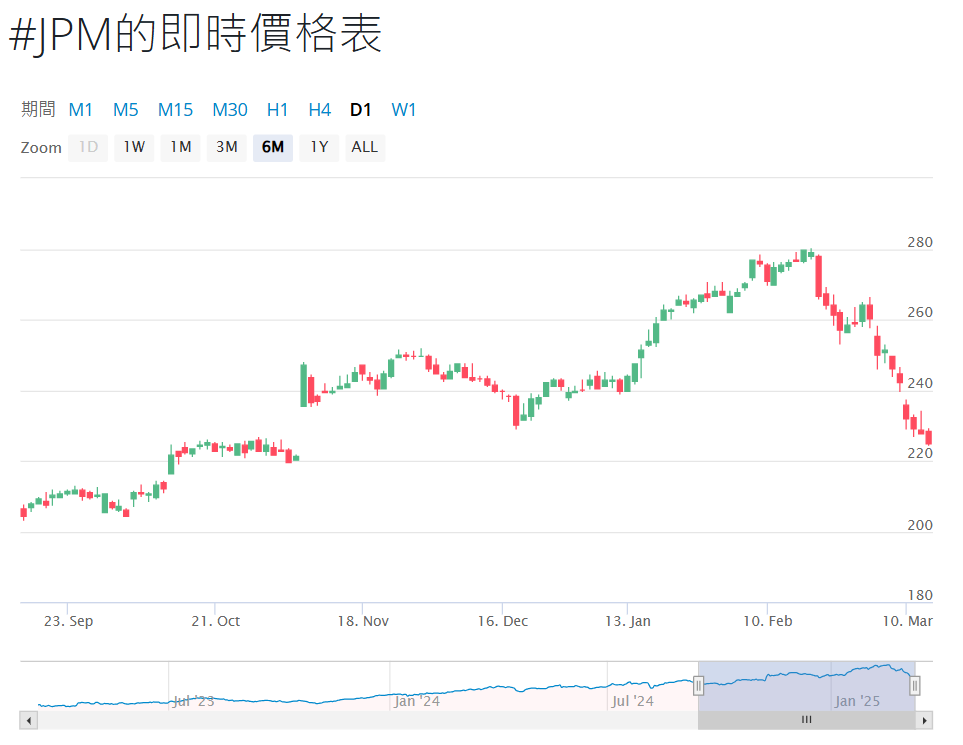This screenshot has height=745, width=963.
Task: Click the disabled 1D zoom button
Action: point(88,148)
